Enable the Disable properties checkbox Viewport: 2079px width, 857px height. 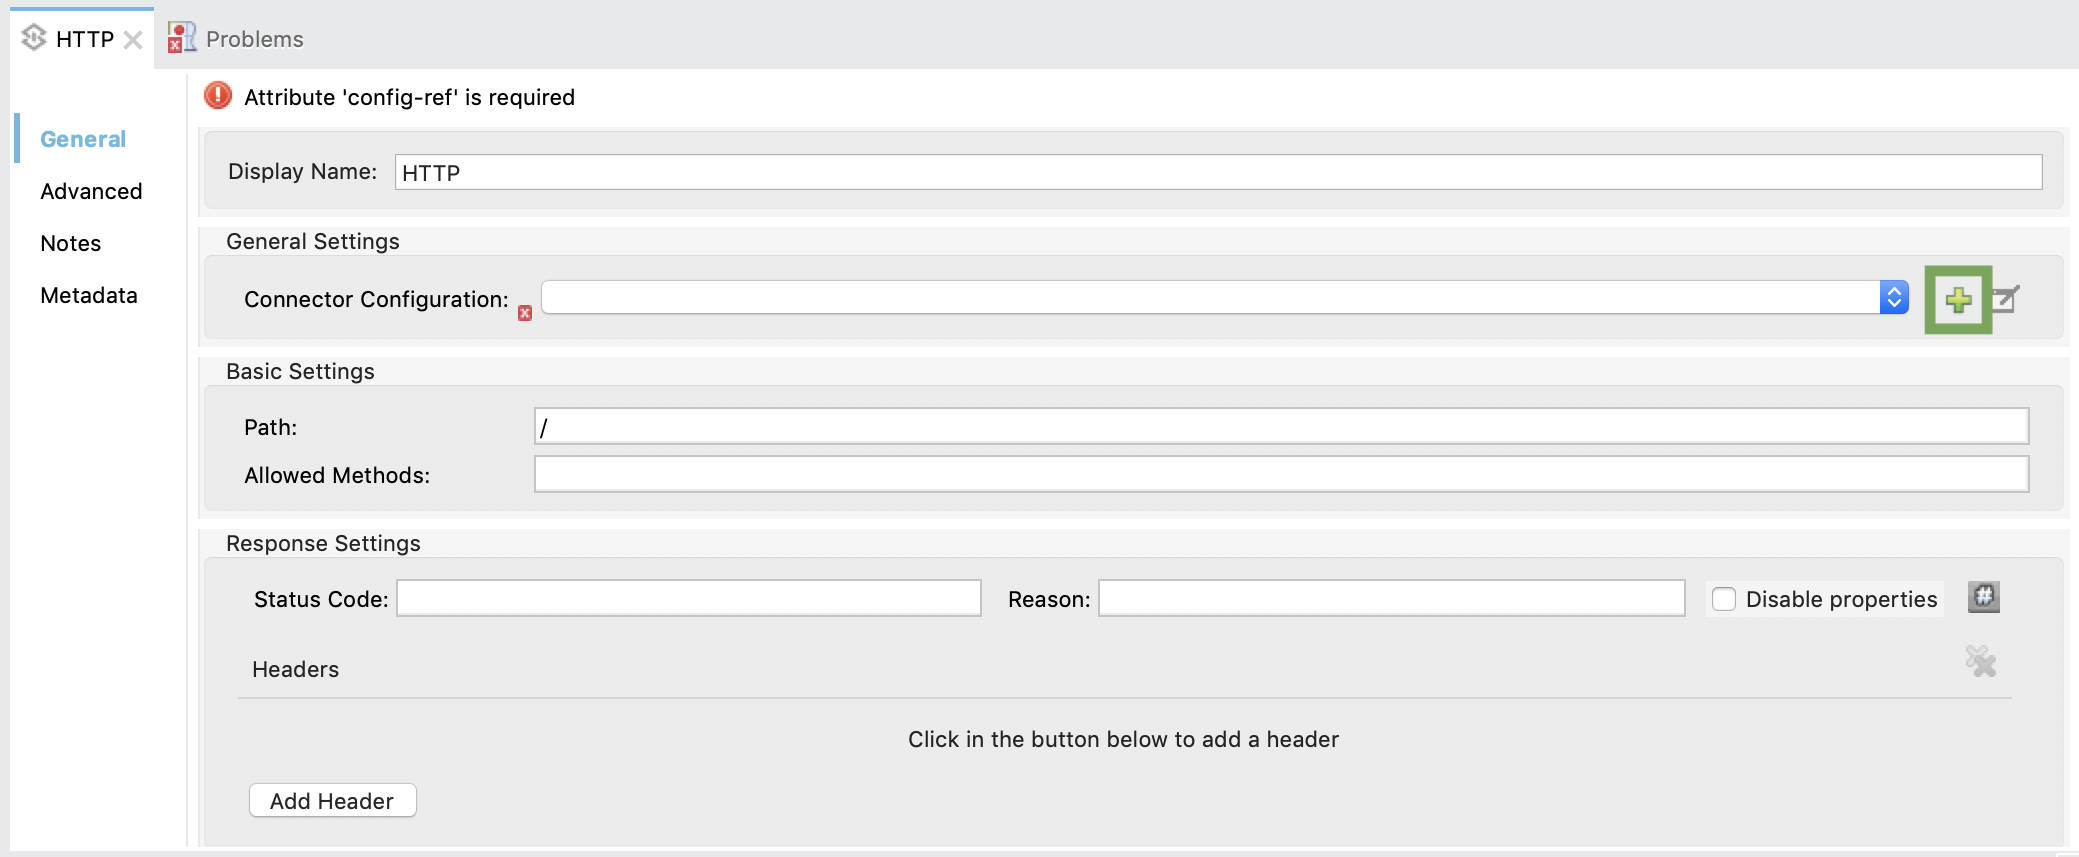click(1724, 599)
